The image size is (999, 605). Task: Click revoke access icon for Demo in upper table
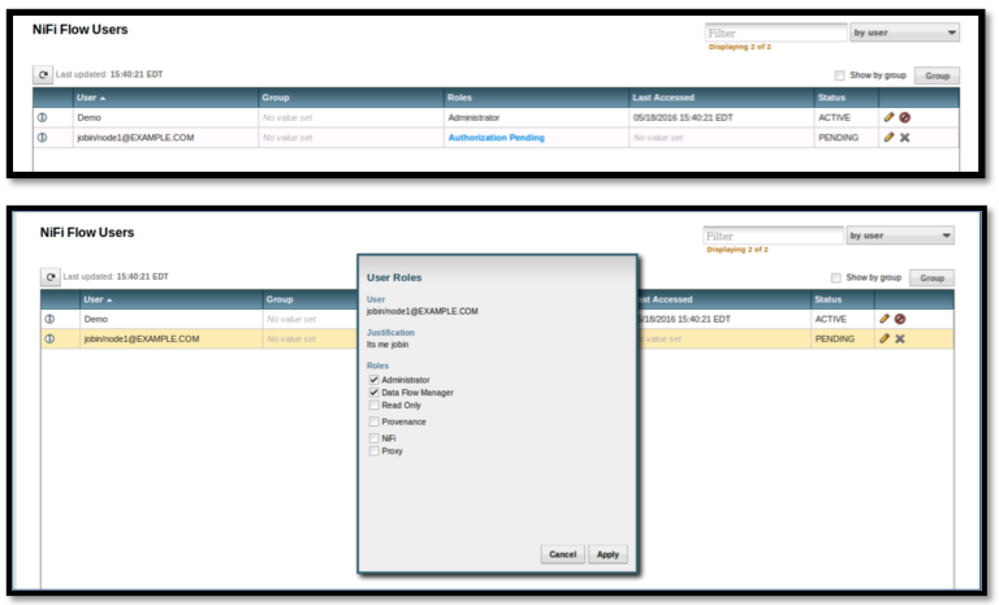[x=905, y=117]
